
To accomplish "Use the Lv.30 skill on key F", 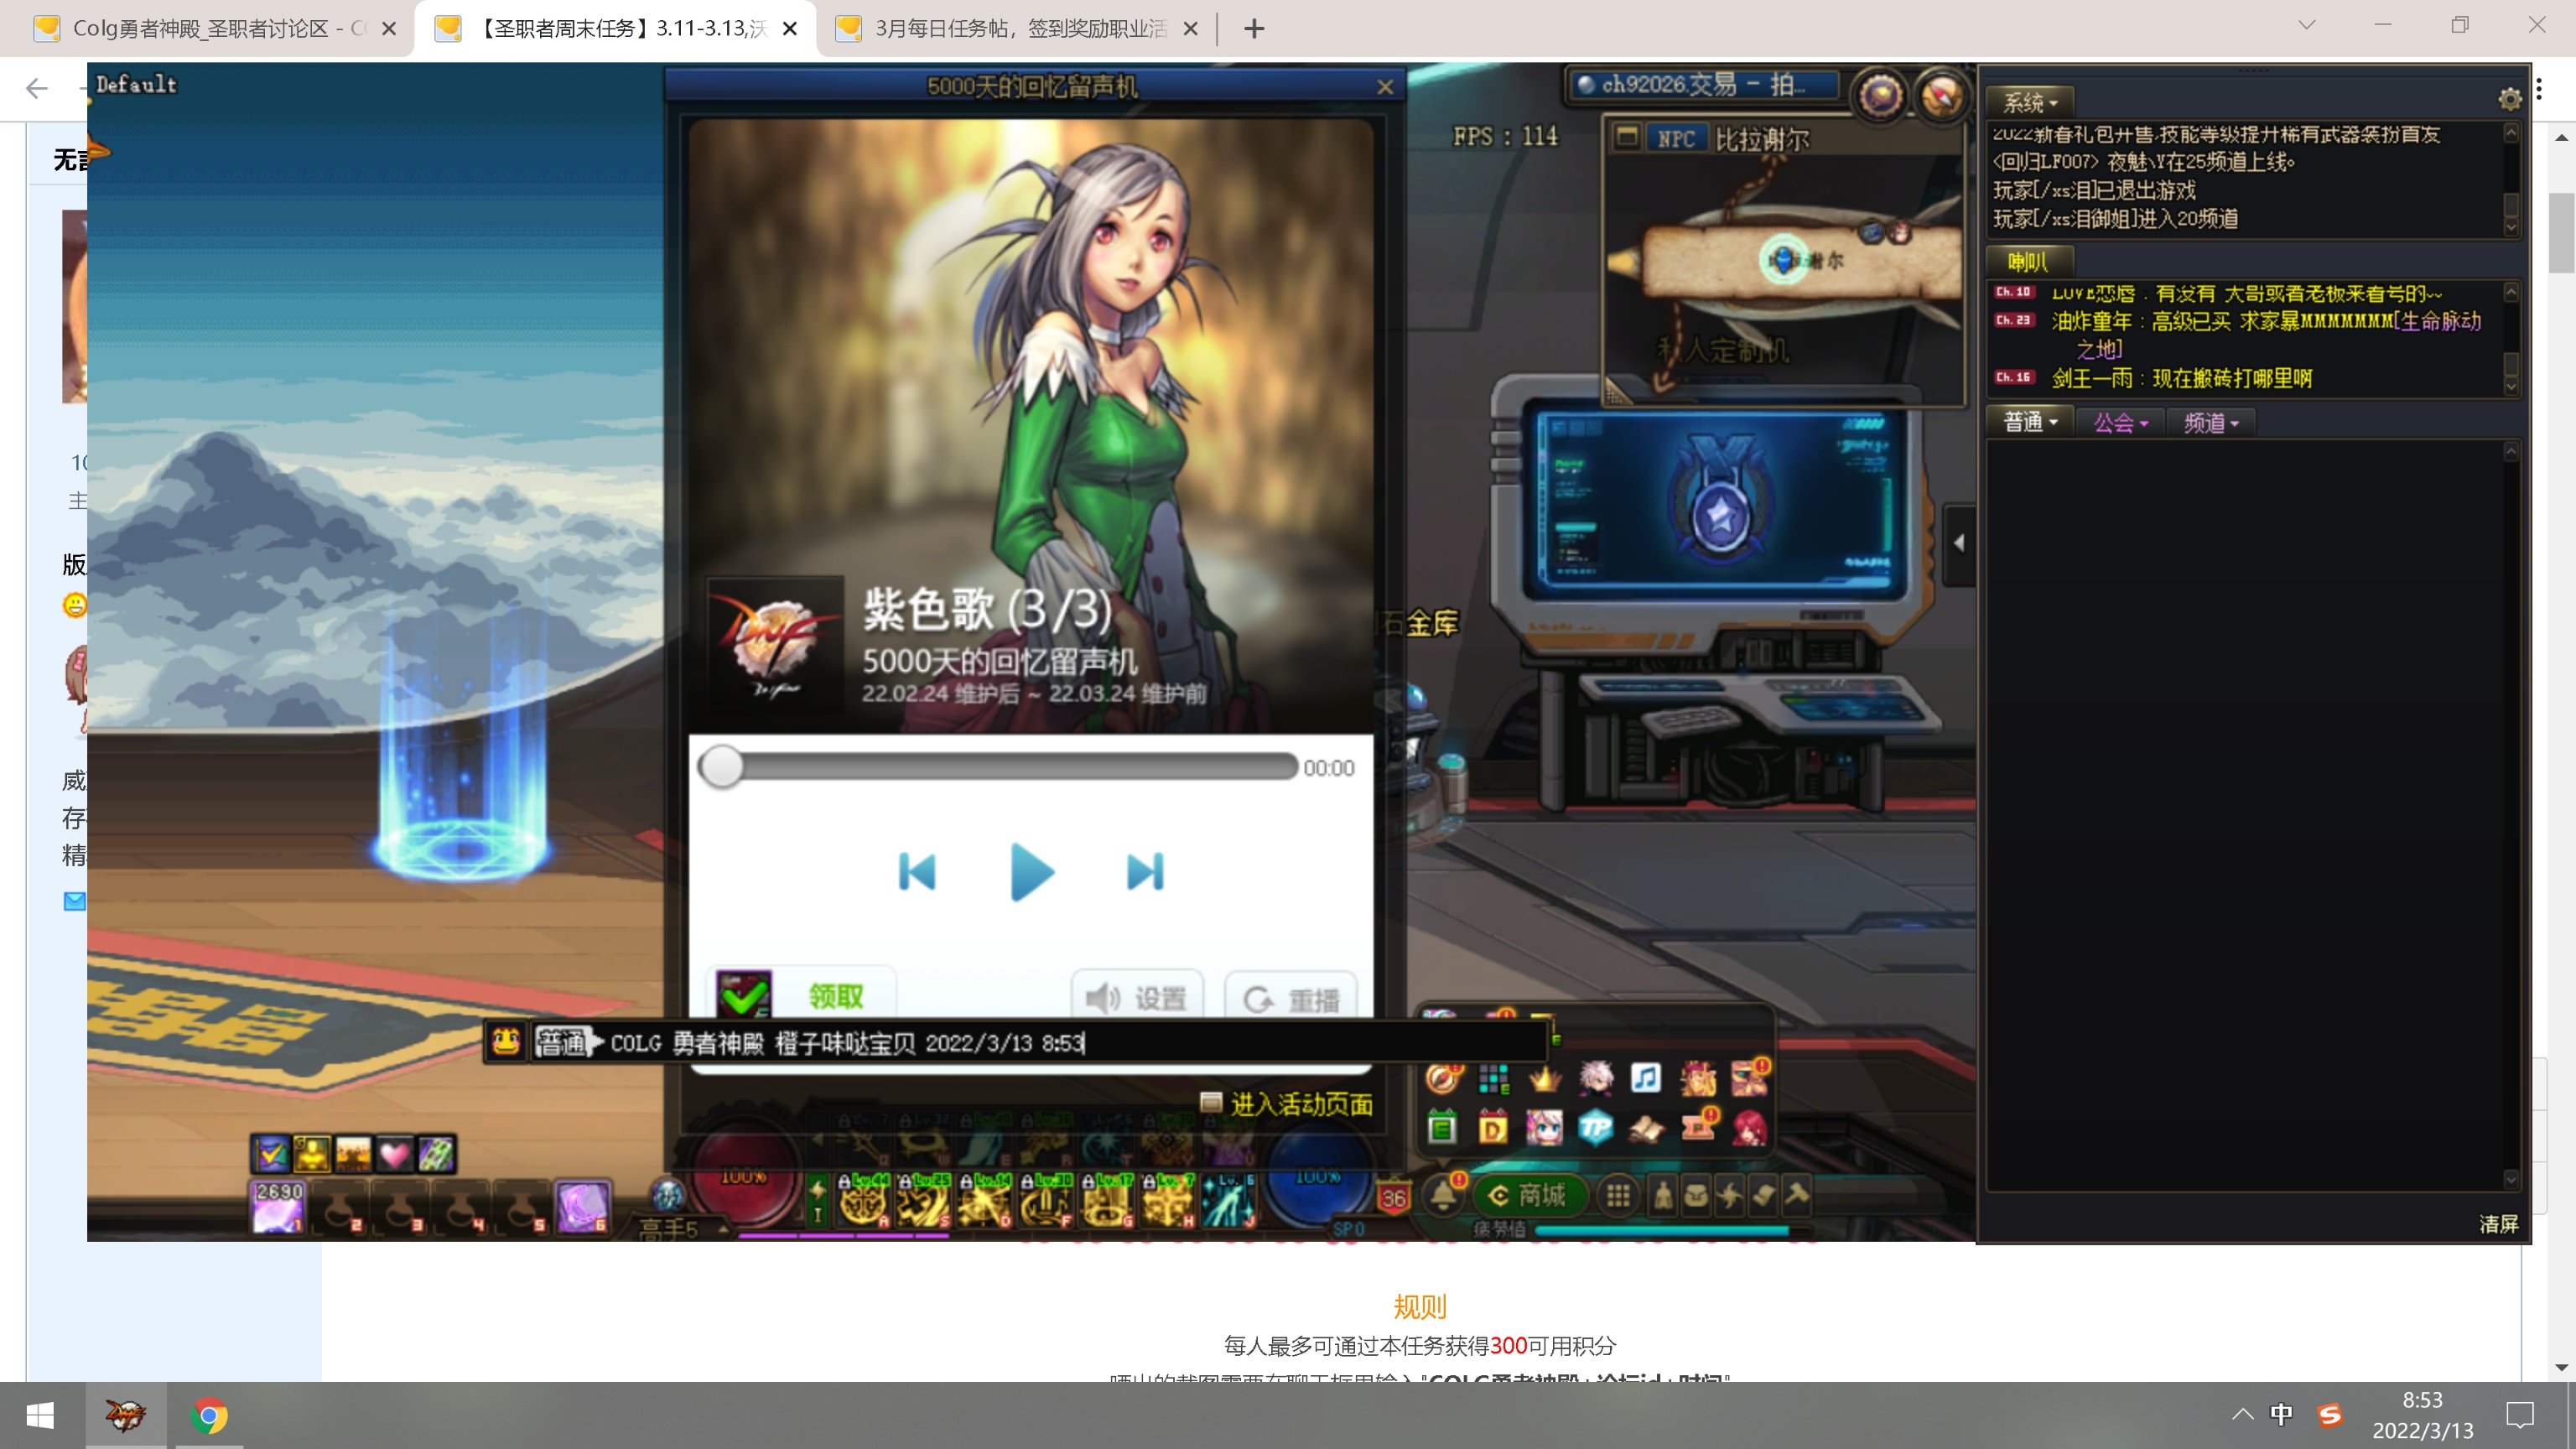I will point(1045,1201).
